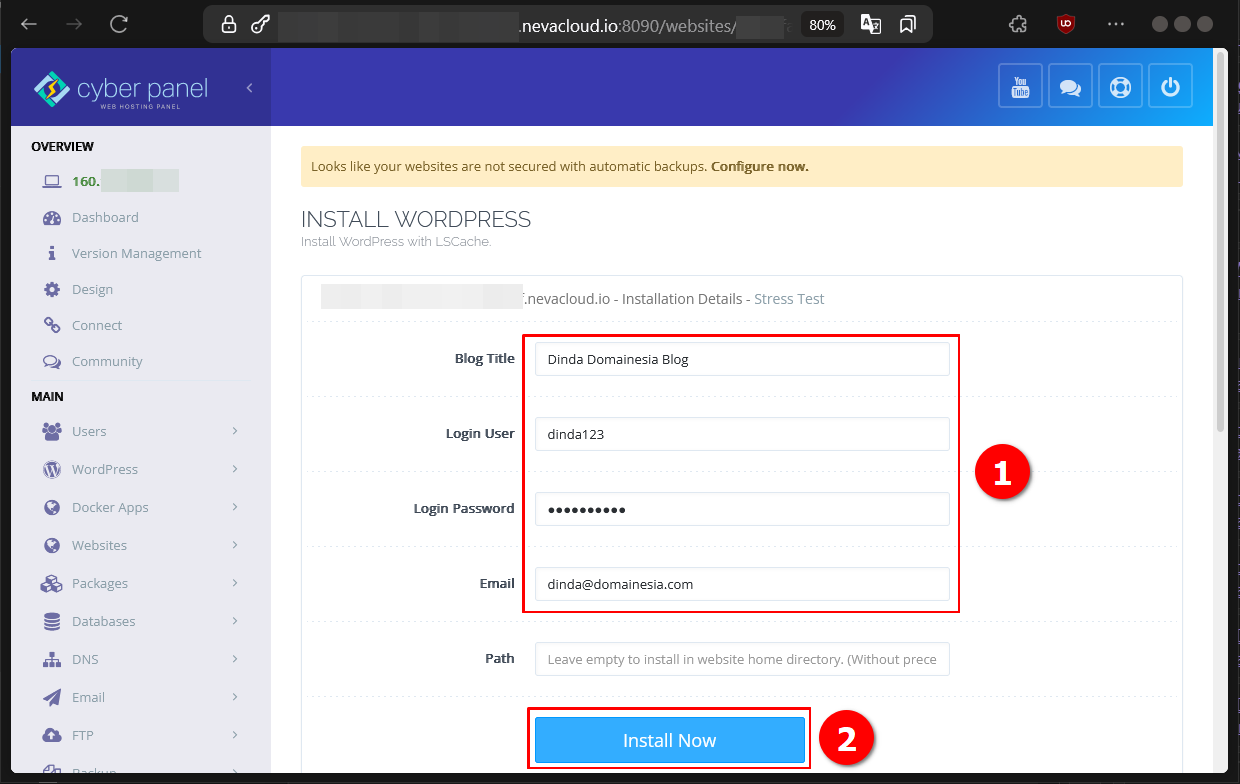Click the Blog Title field
Image resolution: width=1240 pixels, height=784 pixels.
(x=742, y=359)
